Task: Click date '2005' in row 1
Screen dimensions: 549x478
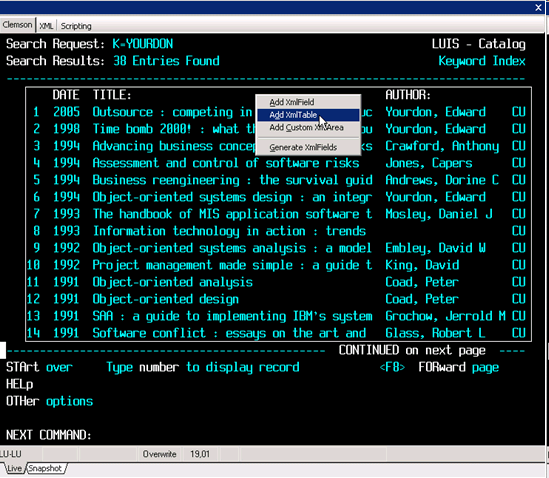Action: (x=67, y=112)
